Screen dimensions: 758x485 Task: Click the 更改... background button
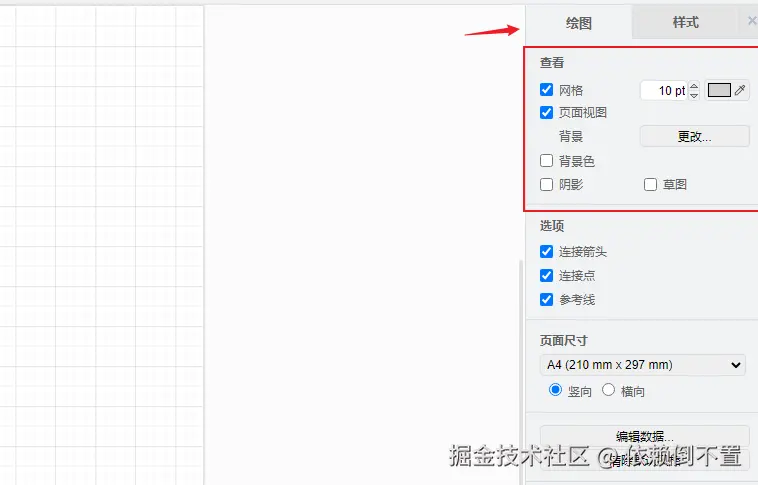pos(694,136)
